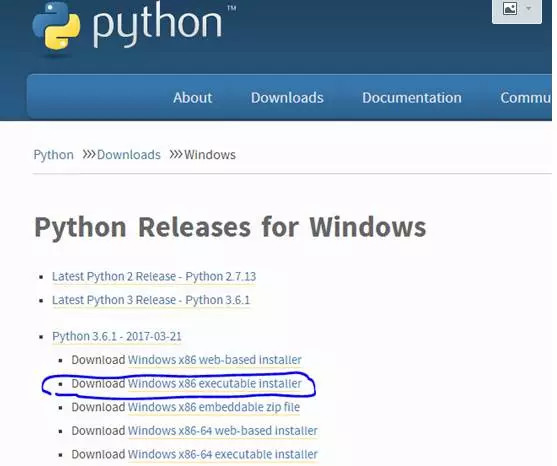557x466 pixels.
Task: Click the Python Releases for Windows heading
Action: pos(230,227)
